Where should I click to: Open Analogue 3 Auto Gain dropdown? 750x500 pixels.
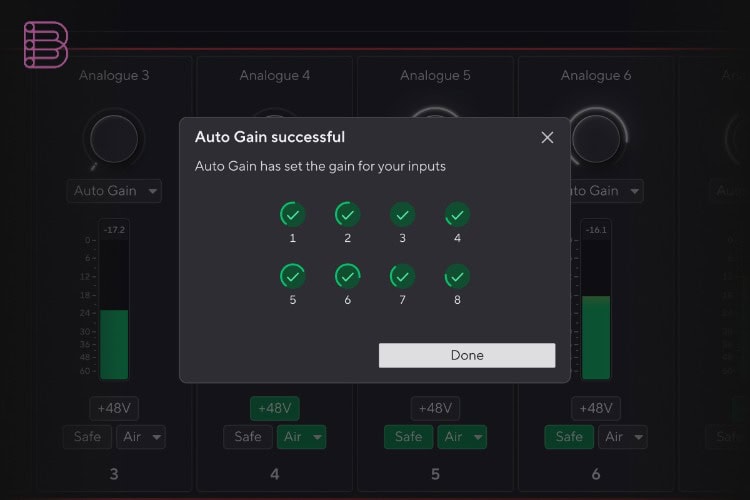pos(114,191)
